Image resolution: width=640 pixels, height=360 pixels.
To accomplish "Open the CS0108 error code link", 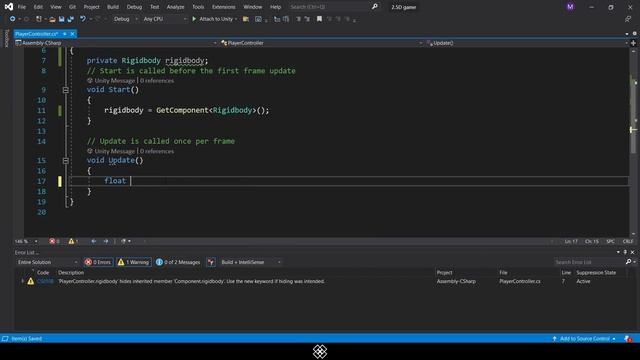I will 45,281.
